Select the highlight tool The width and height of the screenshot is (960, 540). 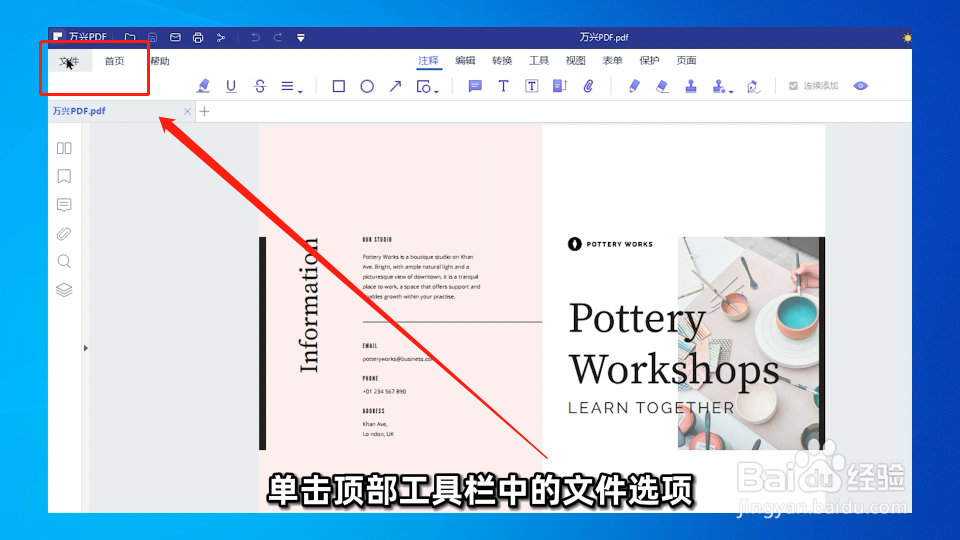[x=203, y=86]
